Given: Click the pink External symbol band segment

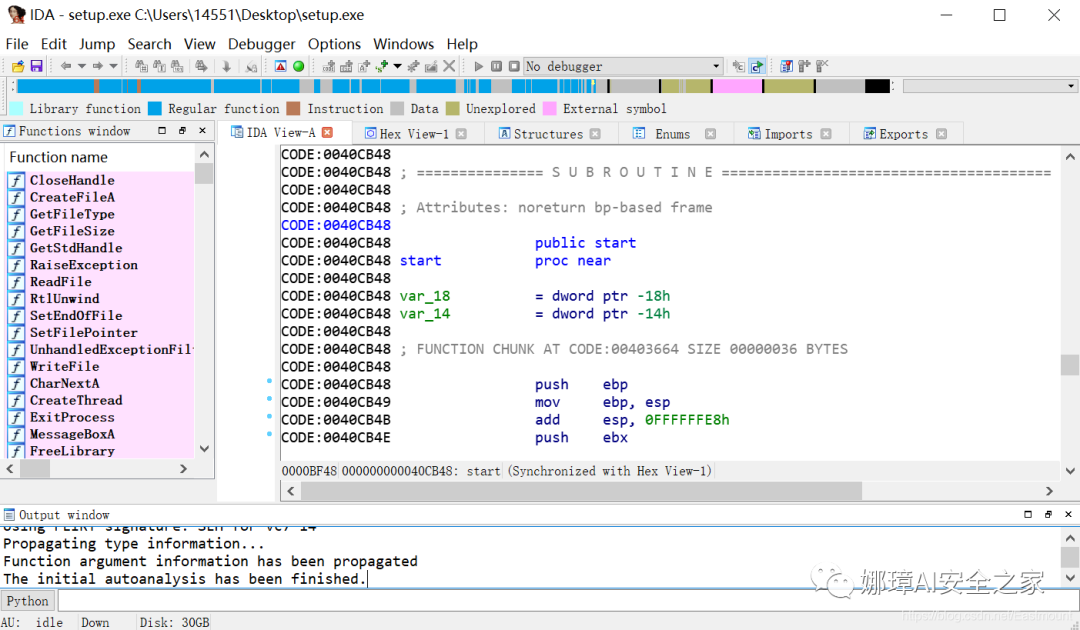Looking at the screenshot, I should pos(737,86).
